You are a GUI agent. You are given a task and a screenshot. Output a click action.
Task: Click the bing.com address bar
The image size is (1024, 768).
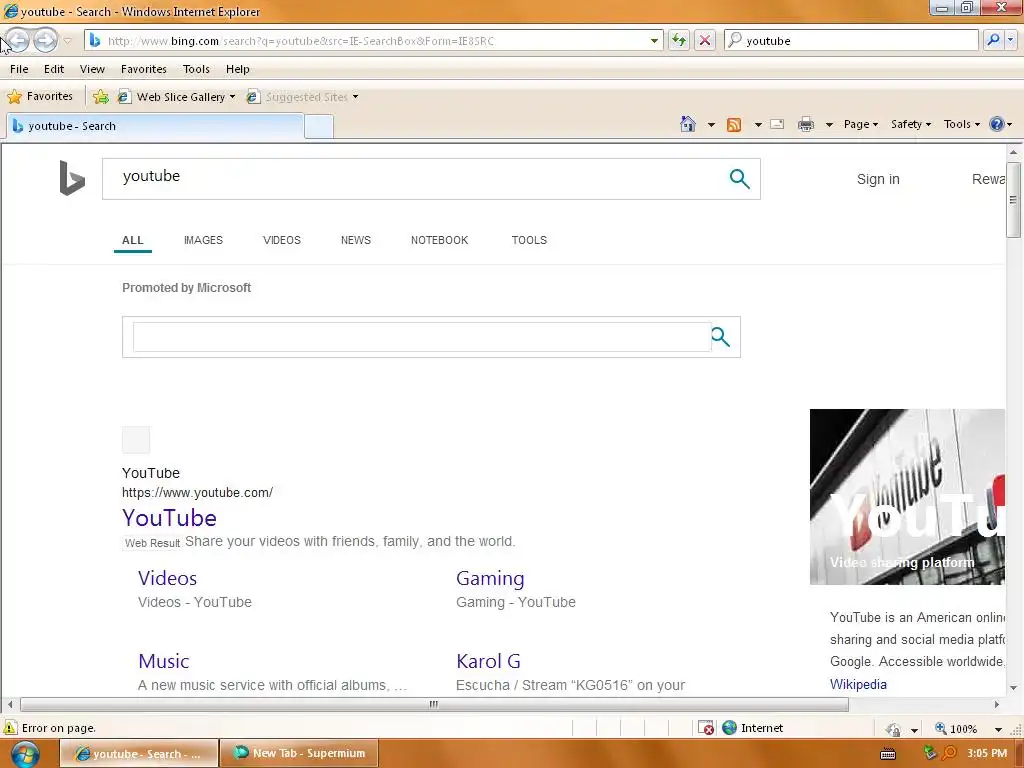tap(373, 40)
